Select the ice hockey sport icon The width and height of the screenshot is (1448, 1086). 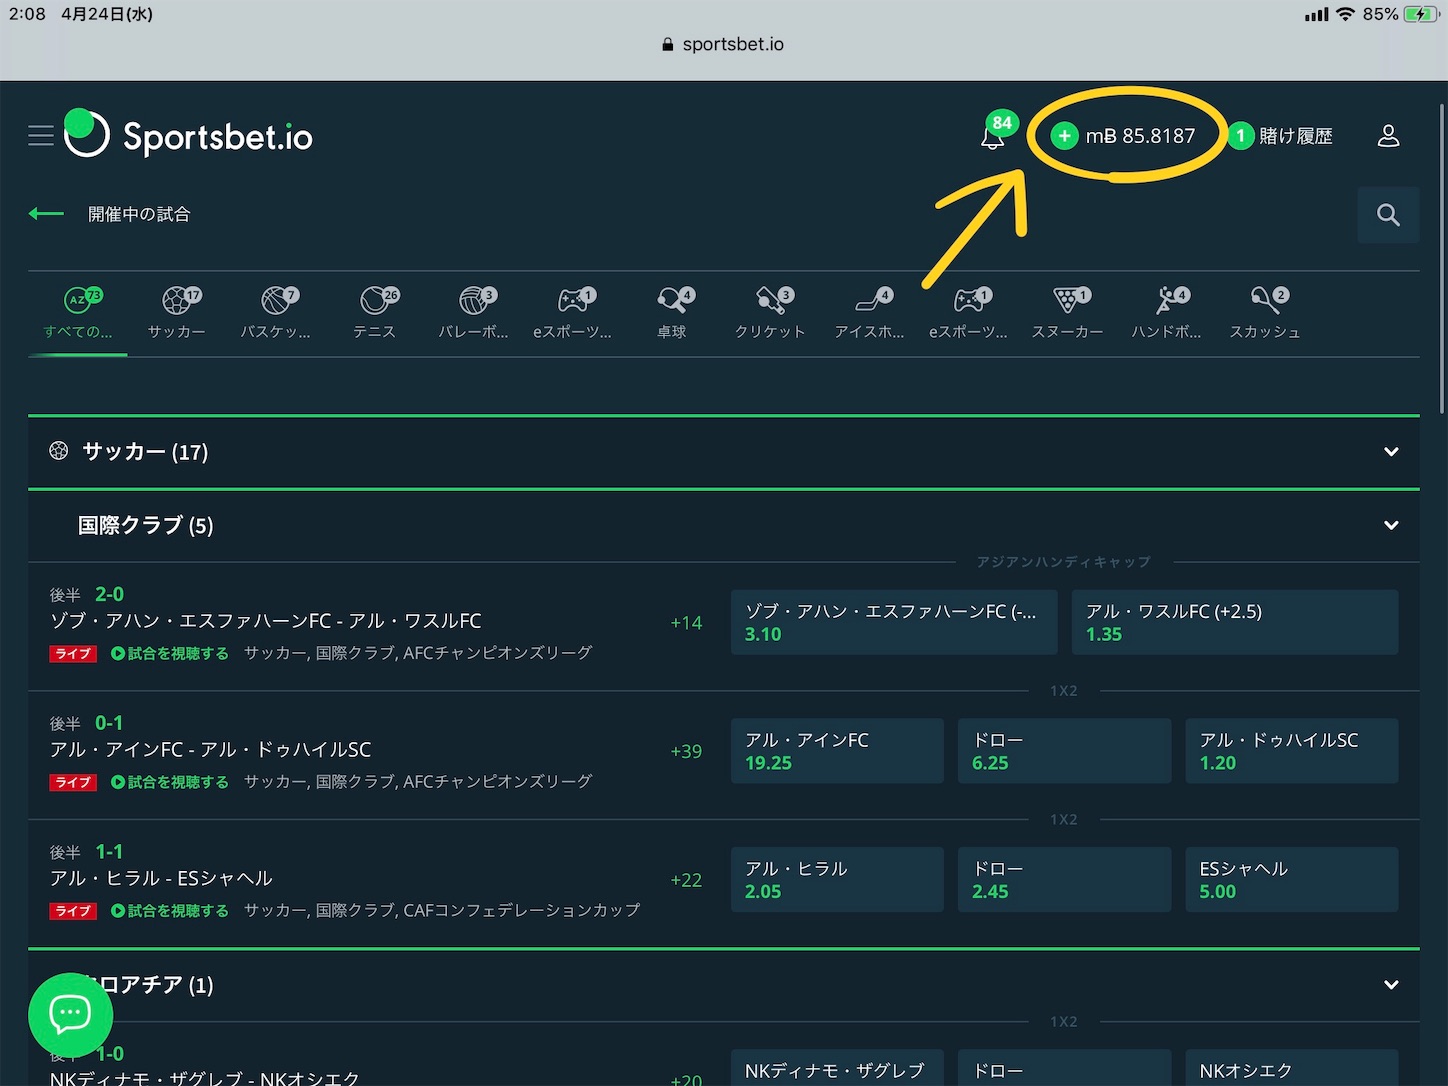pyautogui.click(x=870, y=299)
